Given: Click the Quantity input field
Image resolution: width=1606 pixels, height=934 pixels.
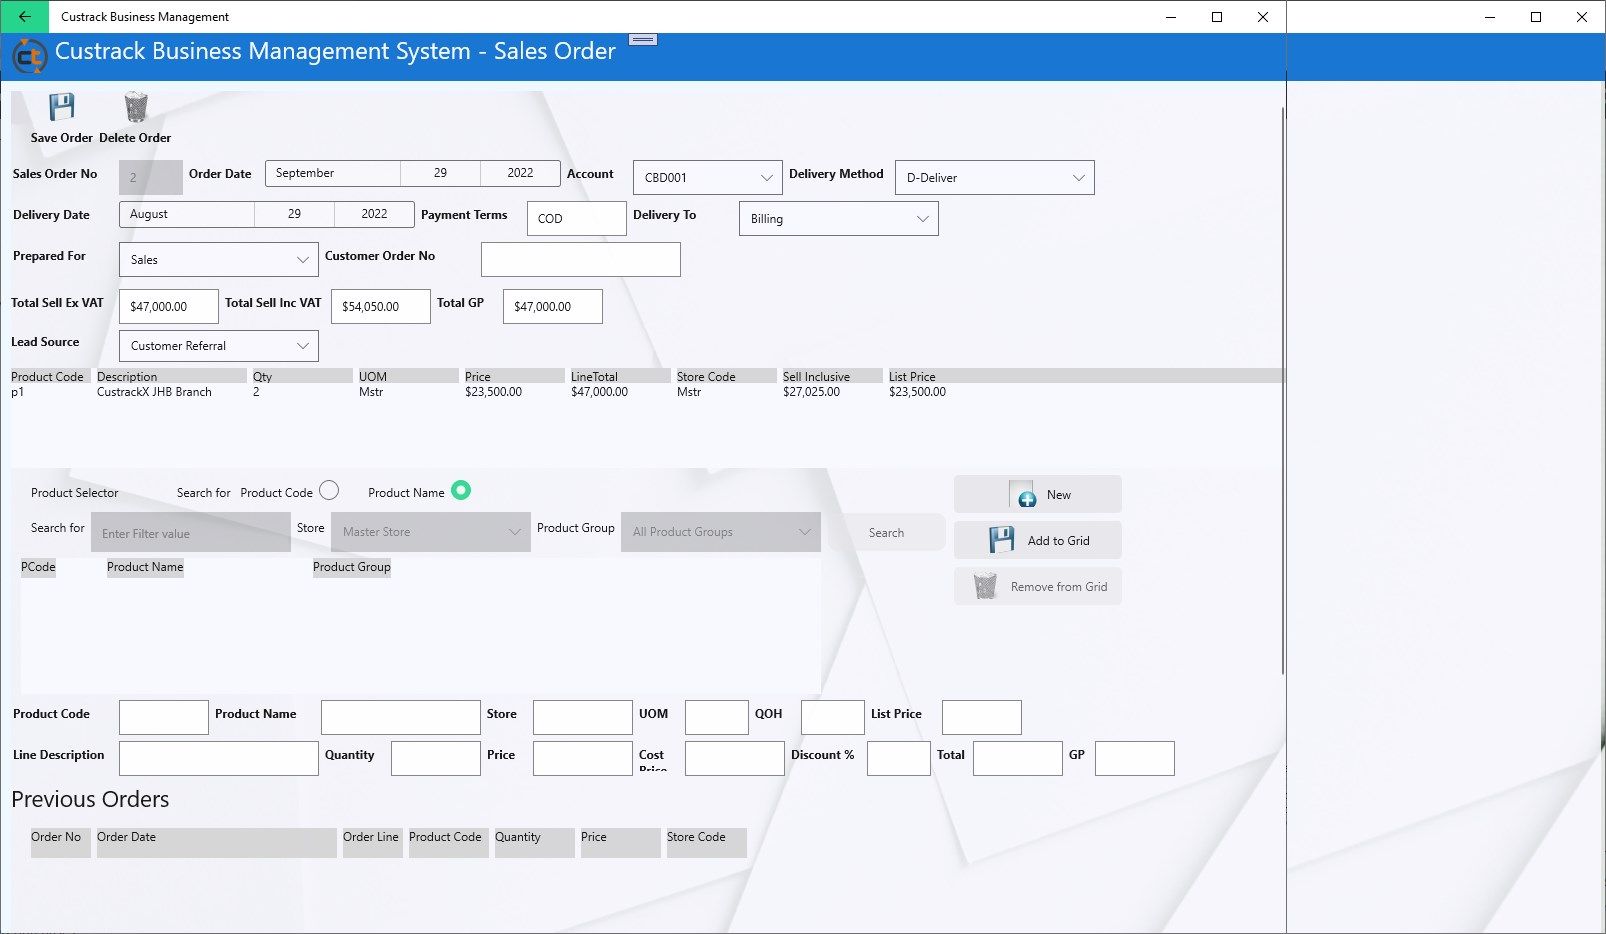Looking at the screenshot, I should coord(436,758).
